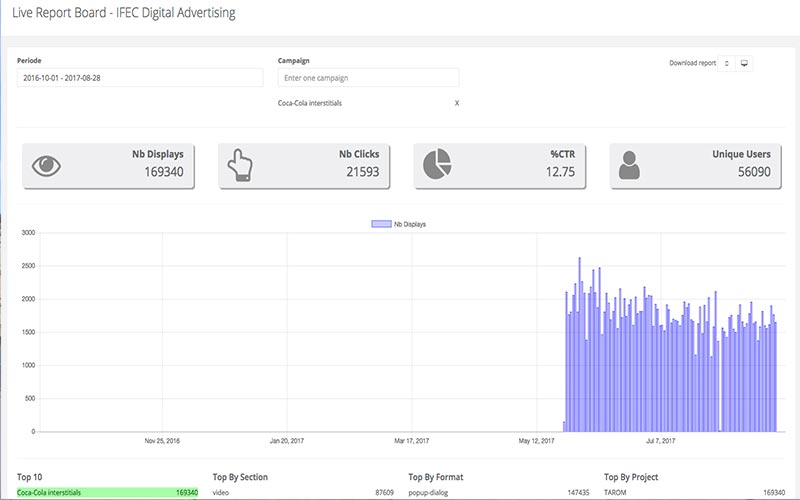
Task: Click the Nb Displays value 169340
Action: [x=164, y=172]
